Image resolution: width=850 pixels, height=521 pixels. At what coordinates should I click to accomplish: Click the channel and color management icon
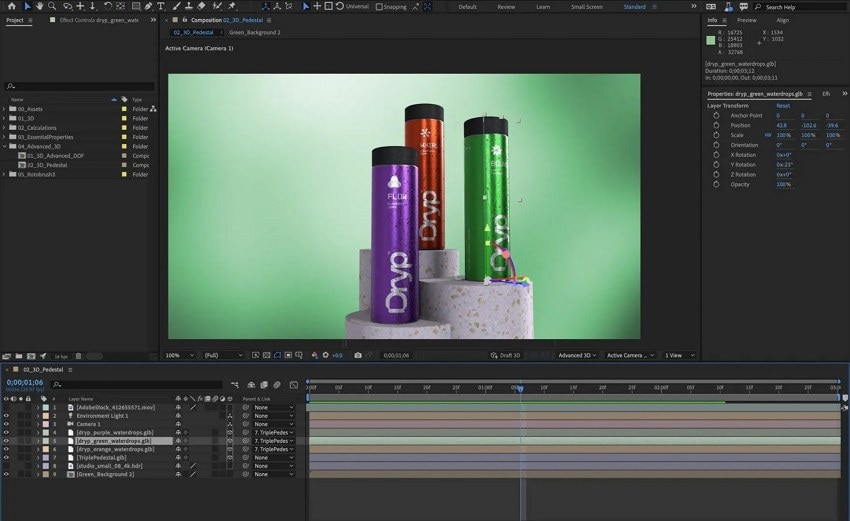(314, 355)
